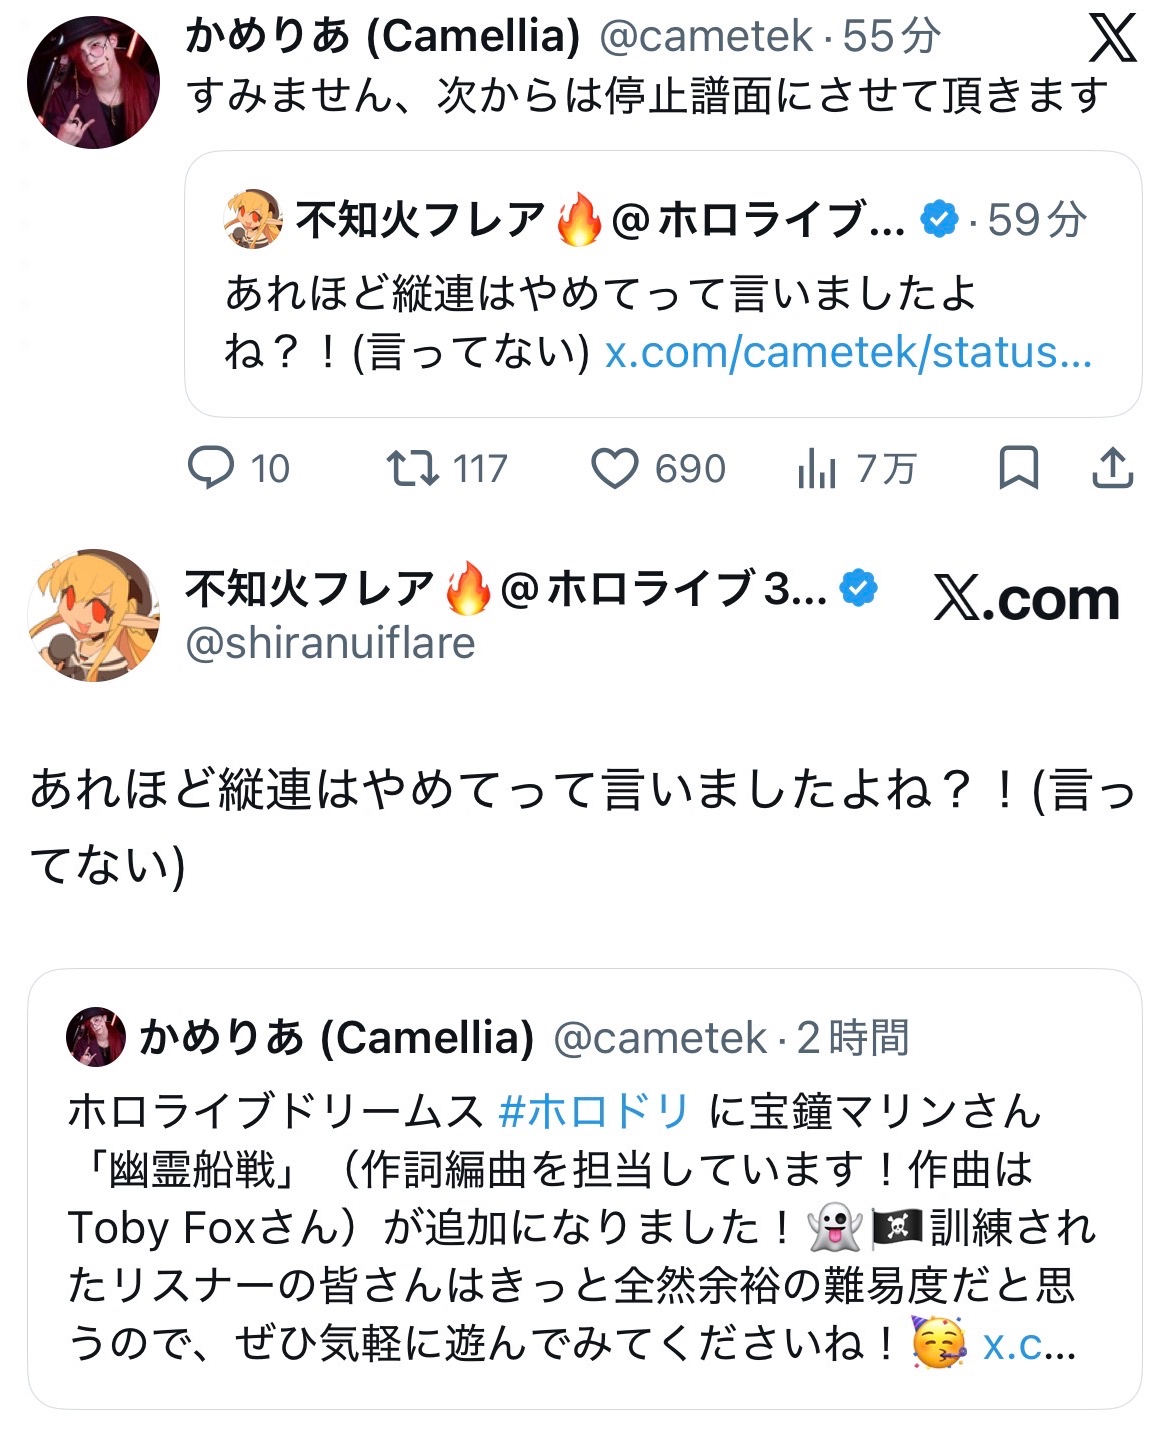The height and width of the screenshot is (1433, 1170).
Task: Open quoted tweet posted 59分 ago
Action: point(663,284)
